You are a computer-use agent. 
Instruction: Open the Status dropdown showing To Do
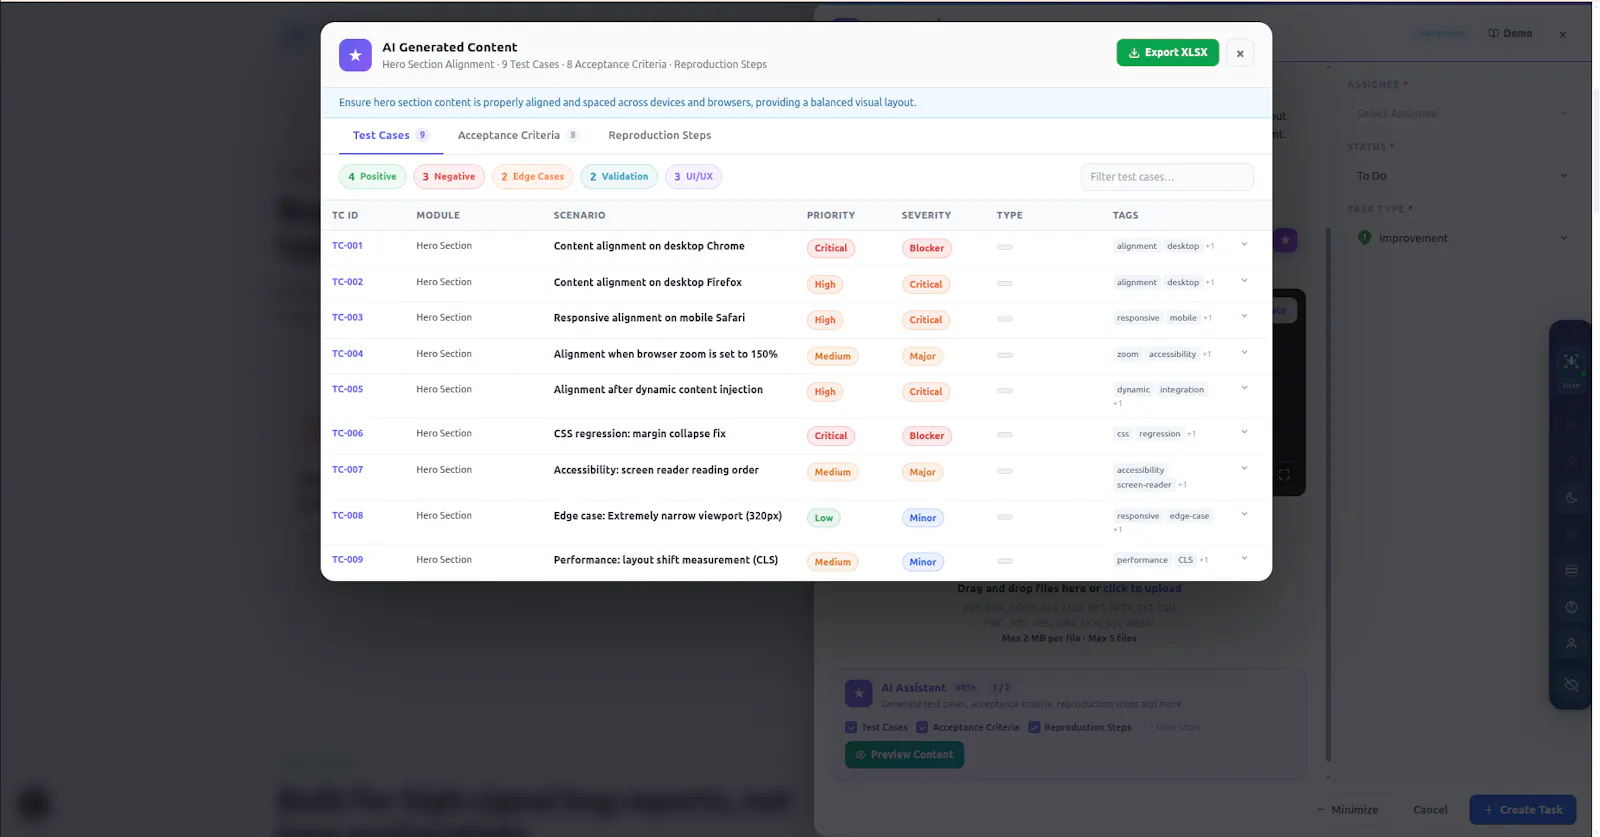pyautogui.click(x=1460, y=176)
